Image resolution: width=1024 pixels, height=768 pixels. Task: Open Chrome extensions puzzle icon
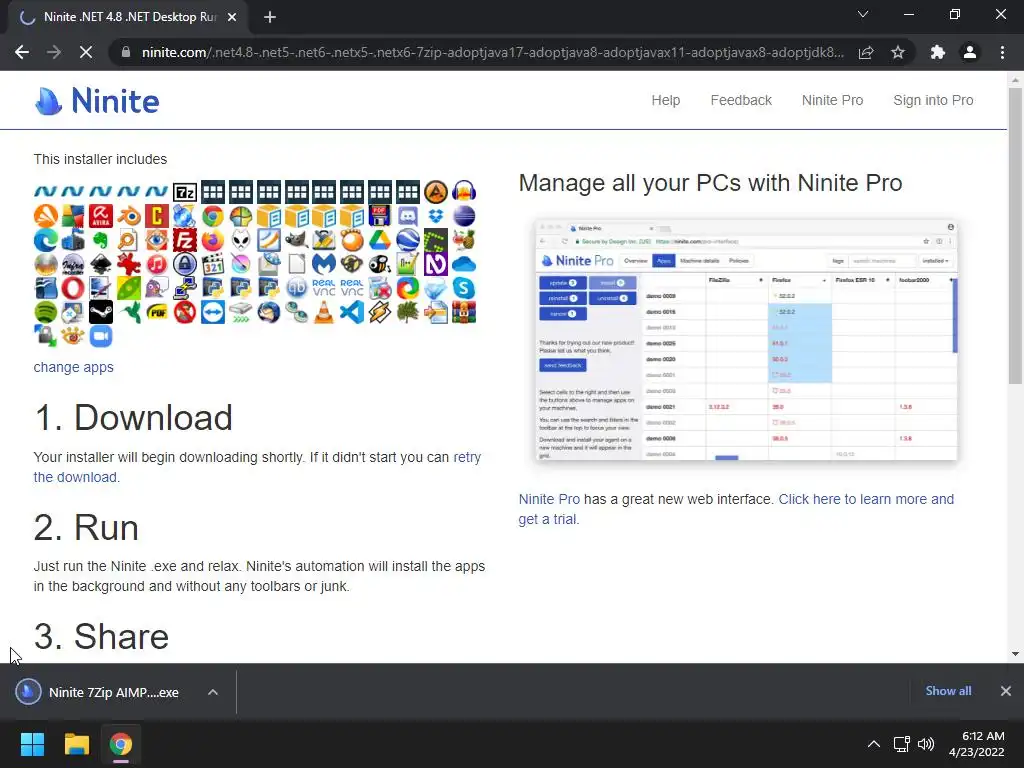click(x=938, y=52)
